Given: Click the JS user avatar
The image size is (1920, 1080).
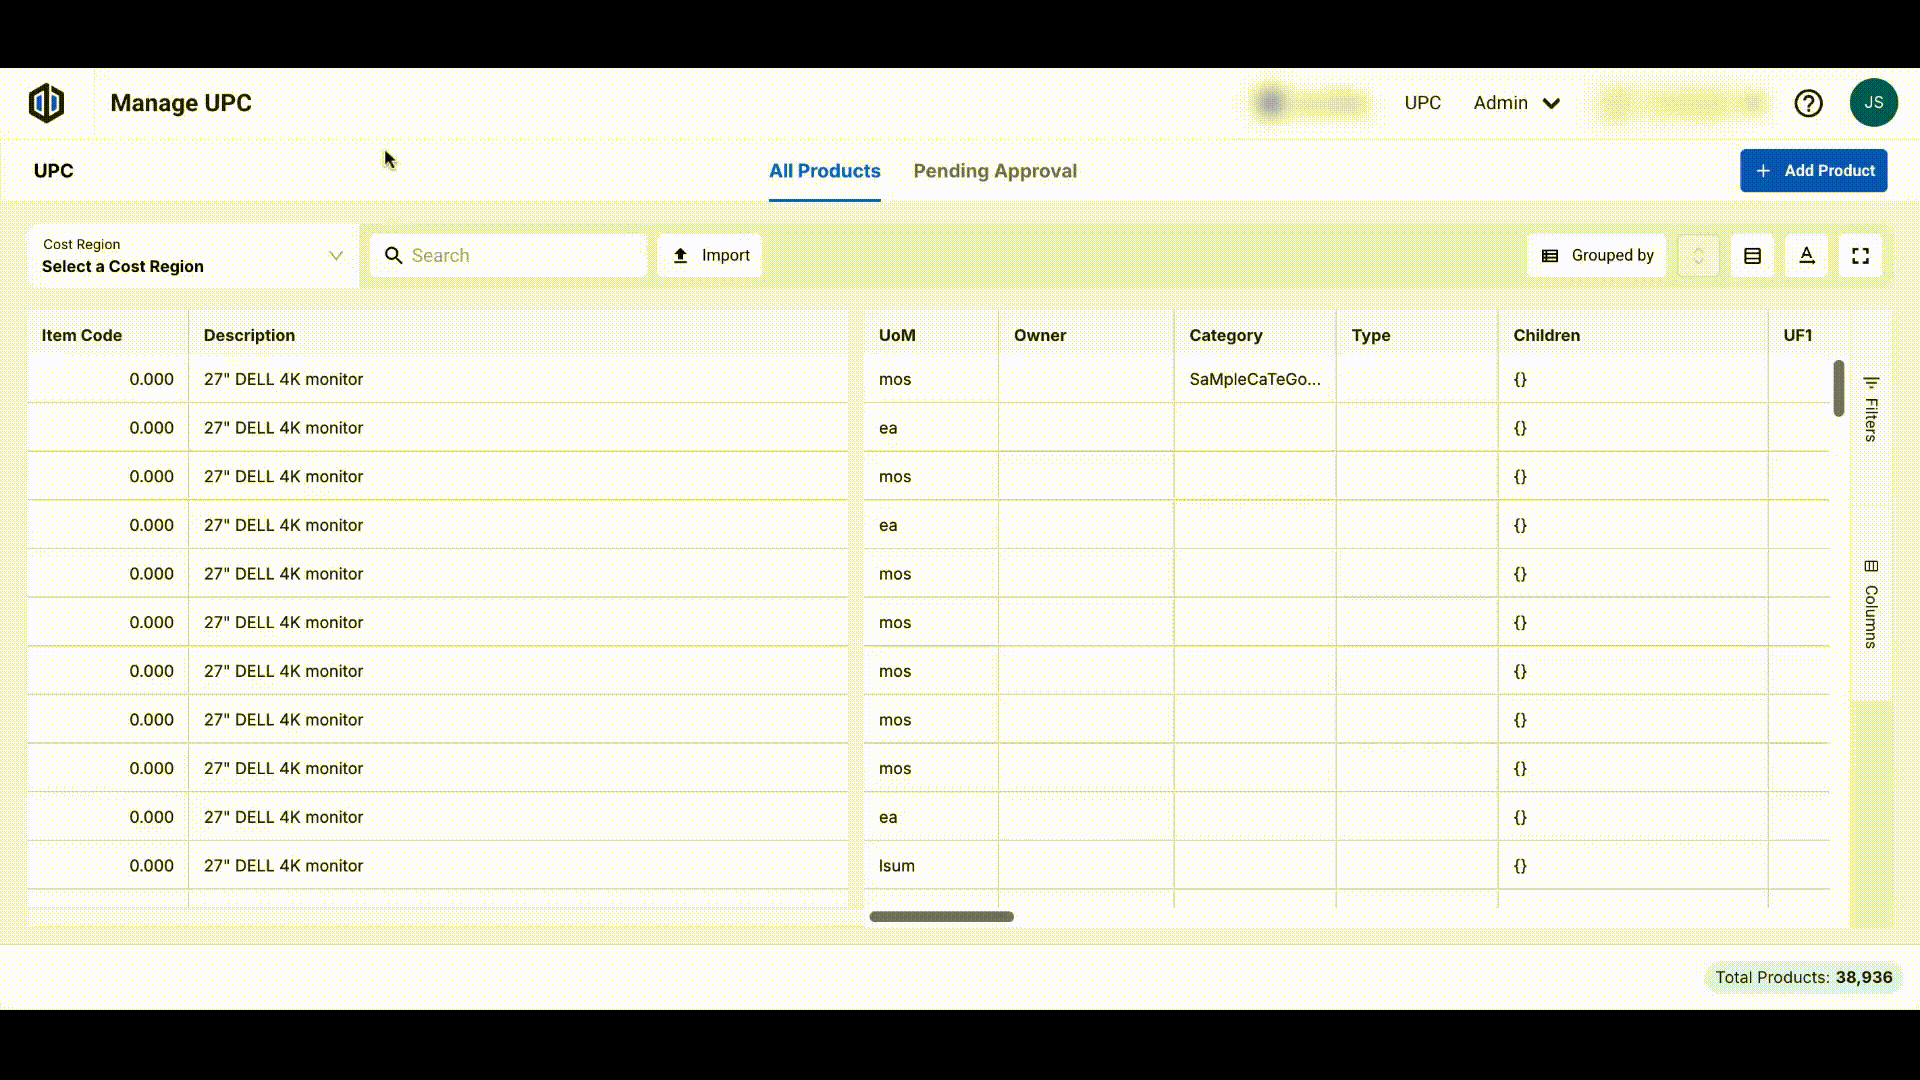Looking at the screenshot, I should (1873, 103).
